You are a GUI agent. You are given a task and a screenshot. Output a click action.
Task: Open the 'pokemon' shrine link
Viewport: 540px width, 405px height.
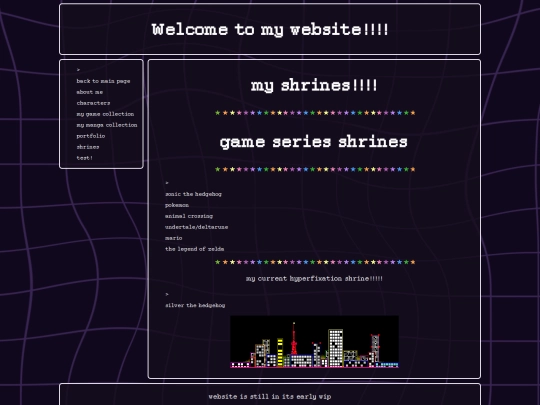pos(177,205)
